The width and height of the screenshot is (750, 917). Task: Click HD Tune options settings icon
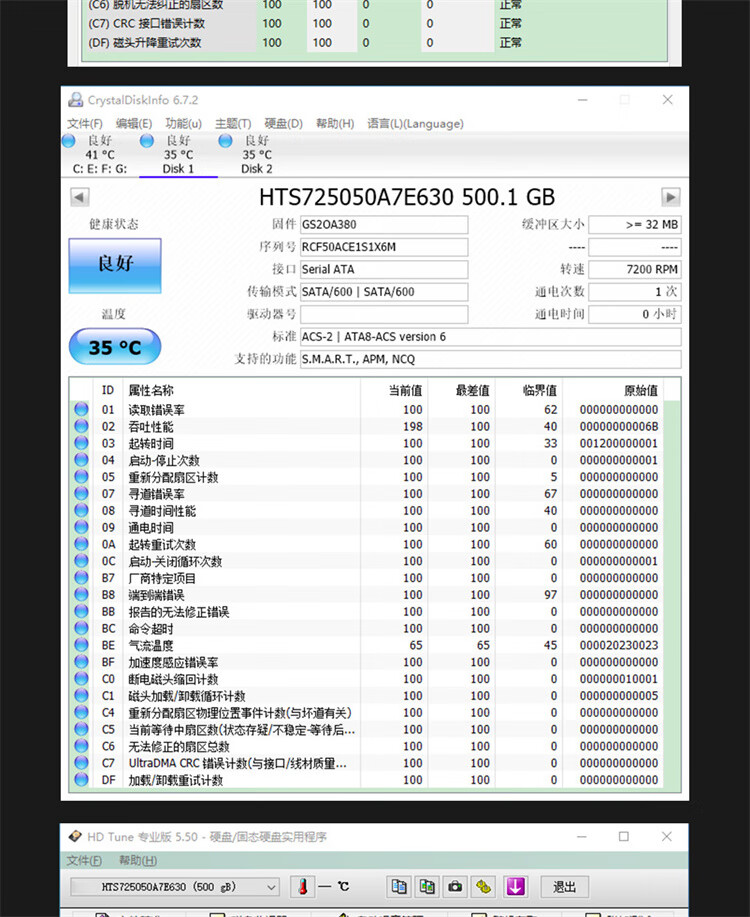point(484,887)
